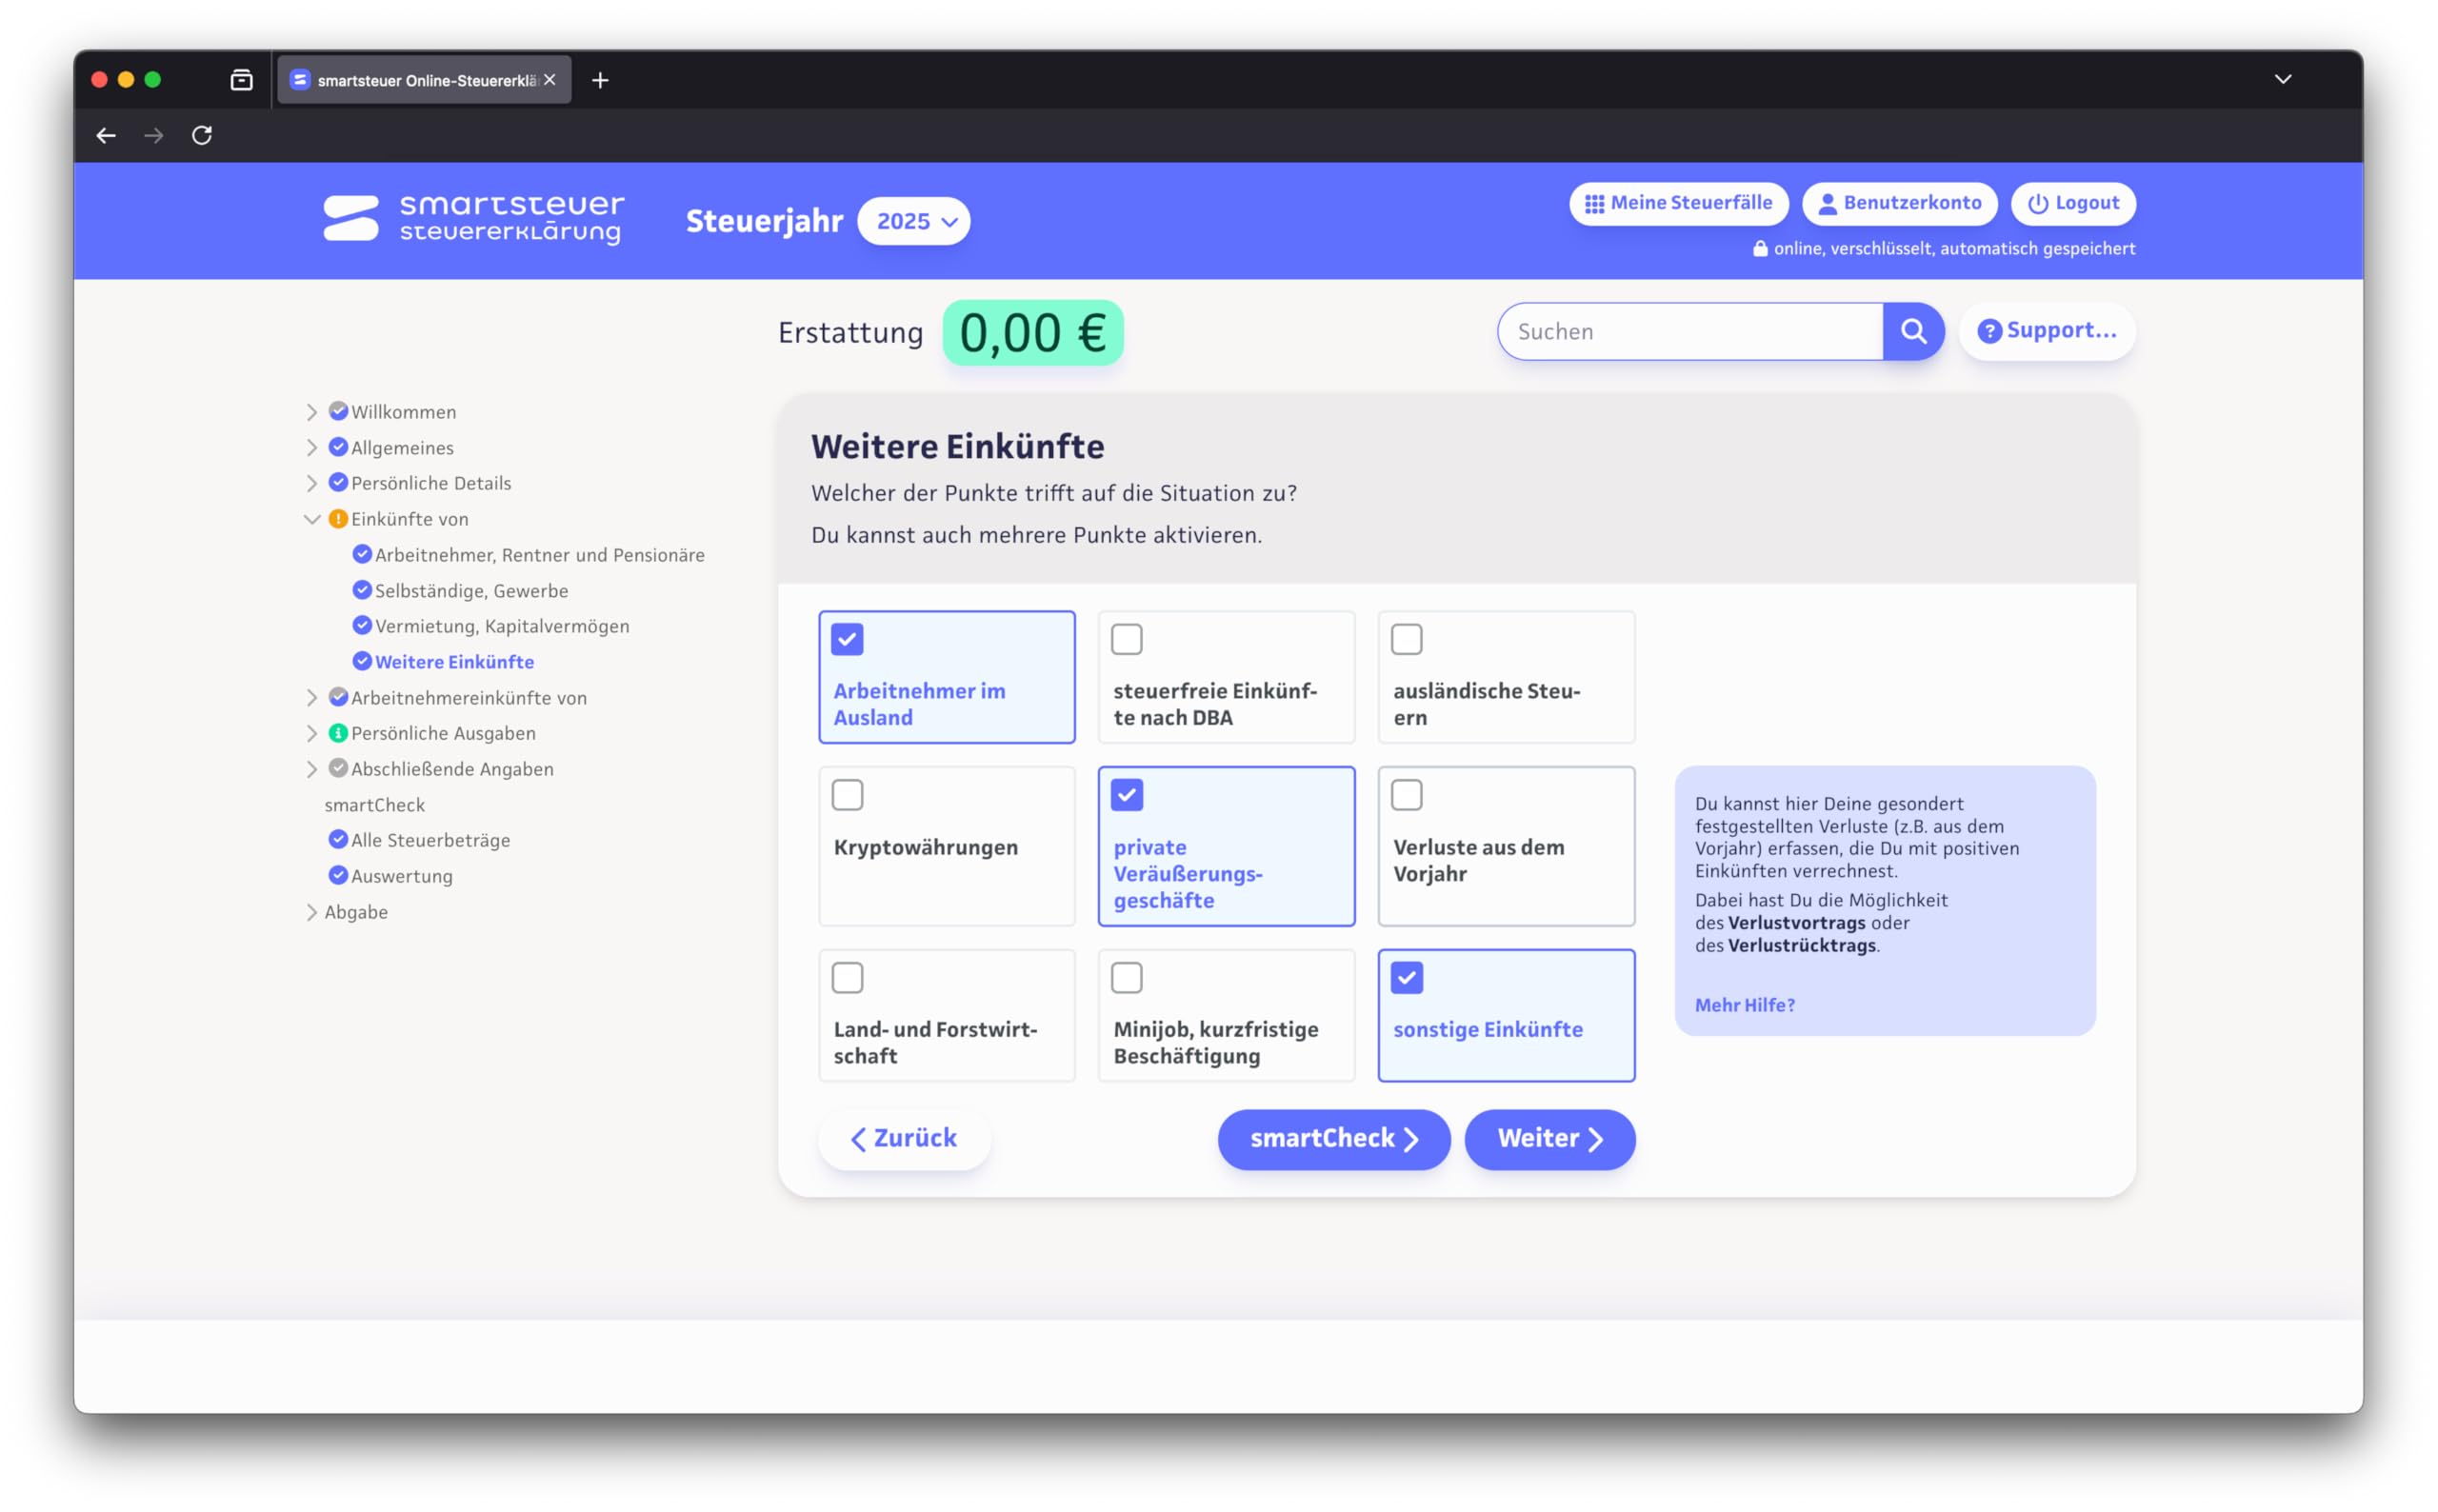Viewport: 2438px width, 1512px height.
Task: Expand the Willkommen tree section
Action: tap(312, 412)
